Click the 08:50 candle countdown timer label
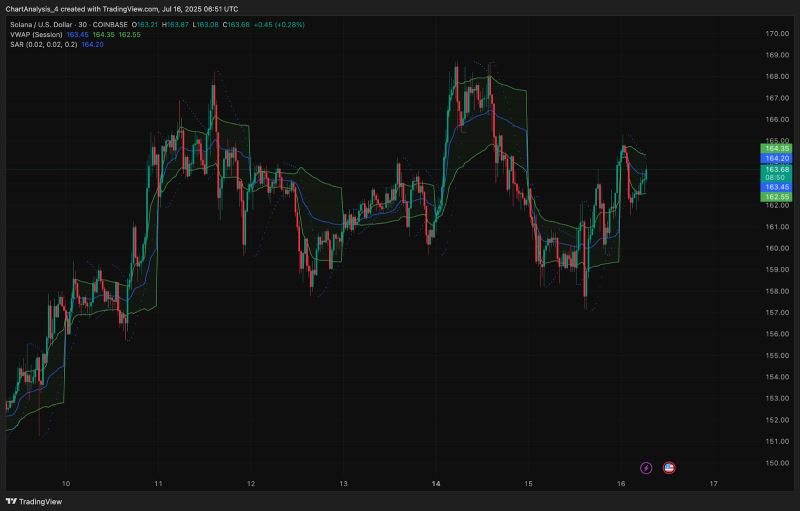This screenshot has height=511, width=800. click(x=778, y=177)
